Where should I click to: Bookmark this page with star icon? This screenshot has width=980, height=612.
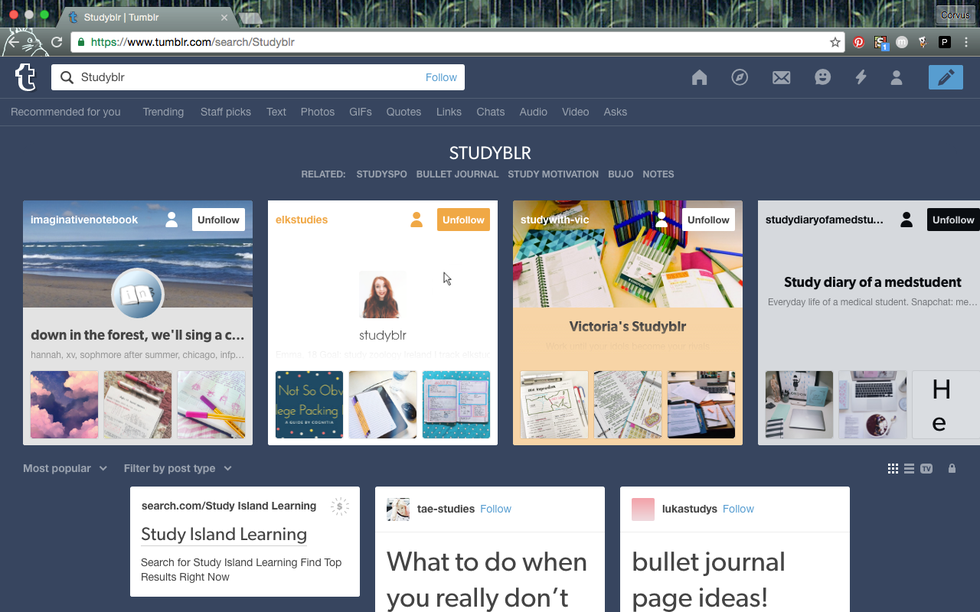[835, 42]
